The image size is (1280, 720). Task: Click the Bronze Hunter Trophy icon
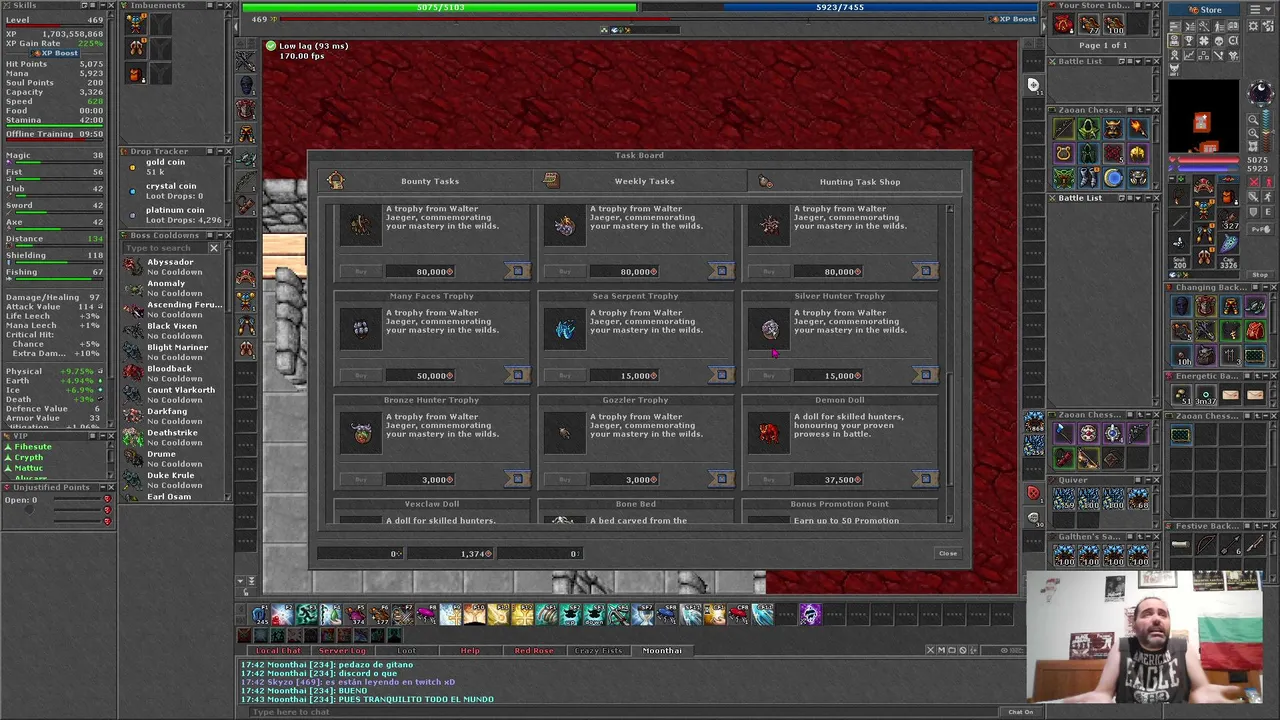(361, 432)
